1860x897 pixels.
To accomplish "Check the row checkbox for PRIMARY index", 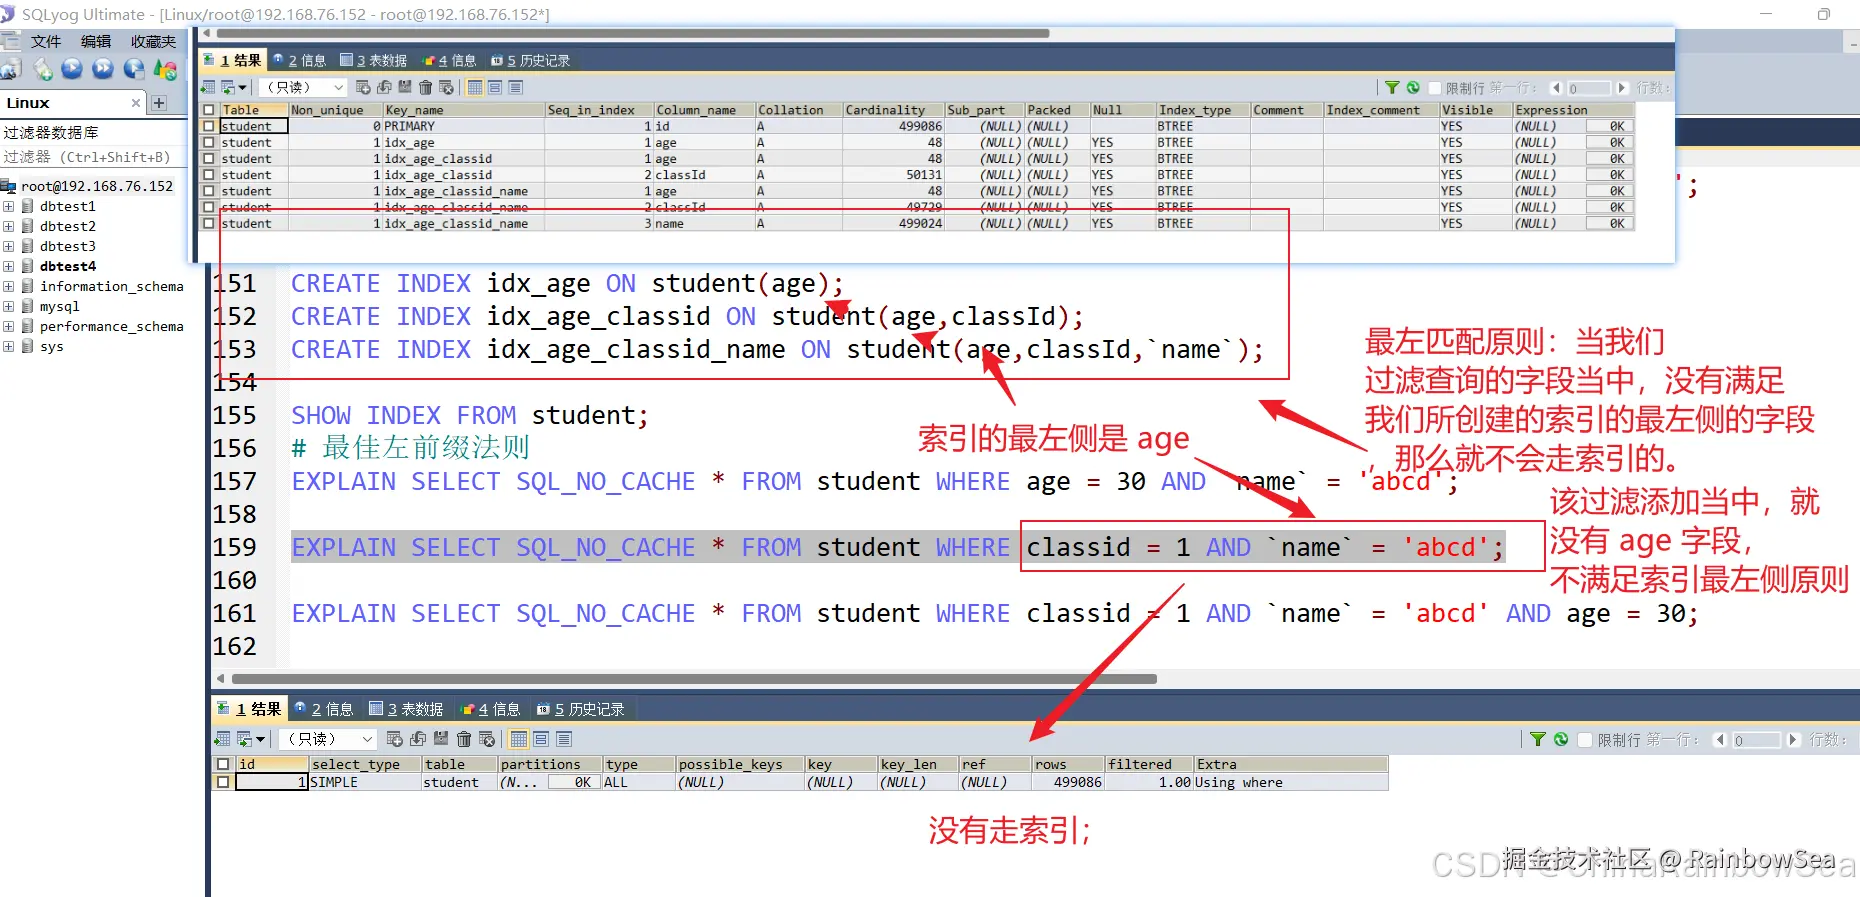I will coord(209,126).
